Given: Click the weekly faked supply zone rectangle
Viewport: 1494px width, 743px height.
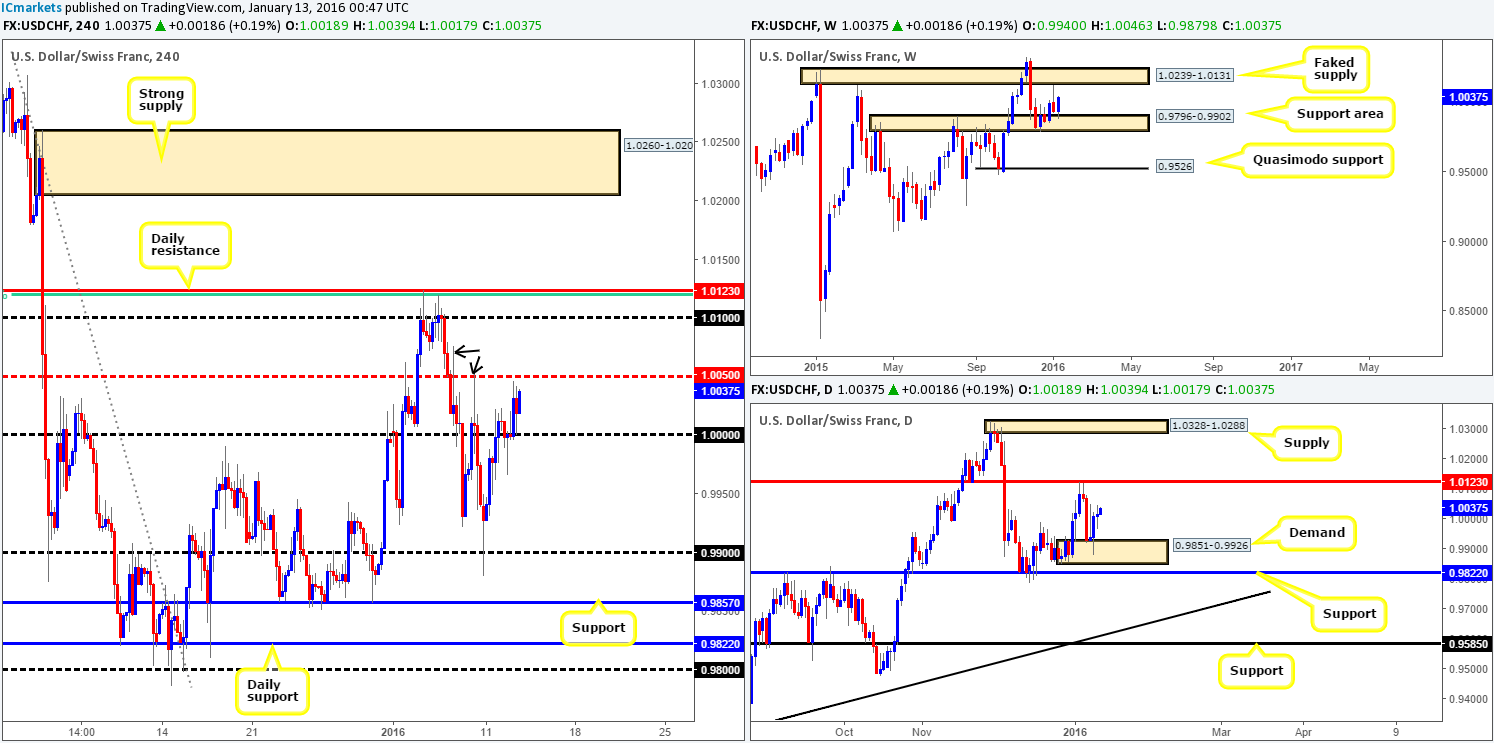Looking at the screenshot, I should click(x=974, y=75).
